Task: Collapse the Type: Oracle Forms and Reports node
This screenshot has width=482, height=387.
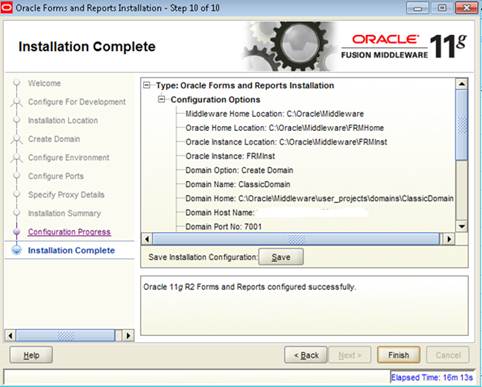Action: 147,85
